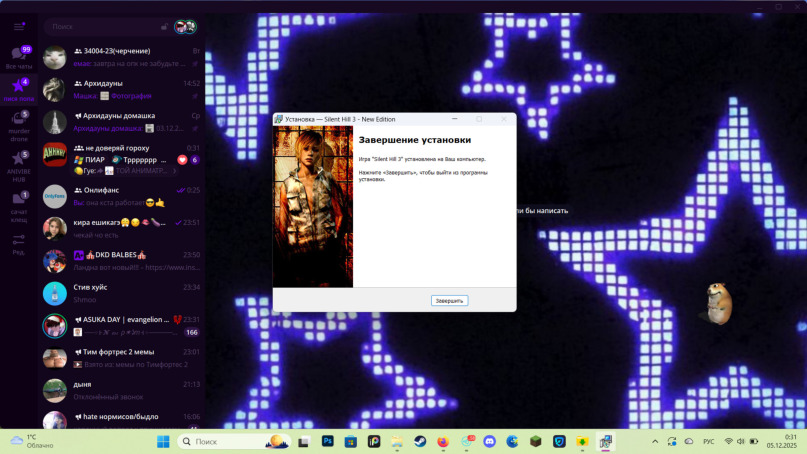Image resolution: width=807 pixels, height=454 pixels.
Task: Select the 'пися попа' star folder
Action: click(x=19, y=89)
